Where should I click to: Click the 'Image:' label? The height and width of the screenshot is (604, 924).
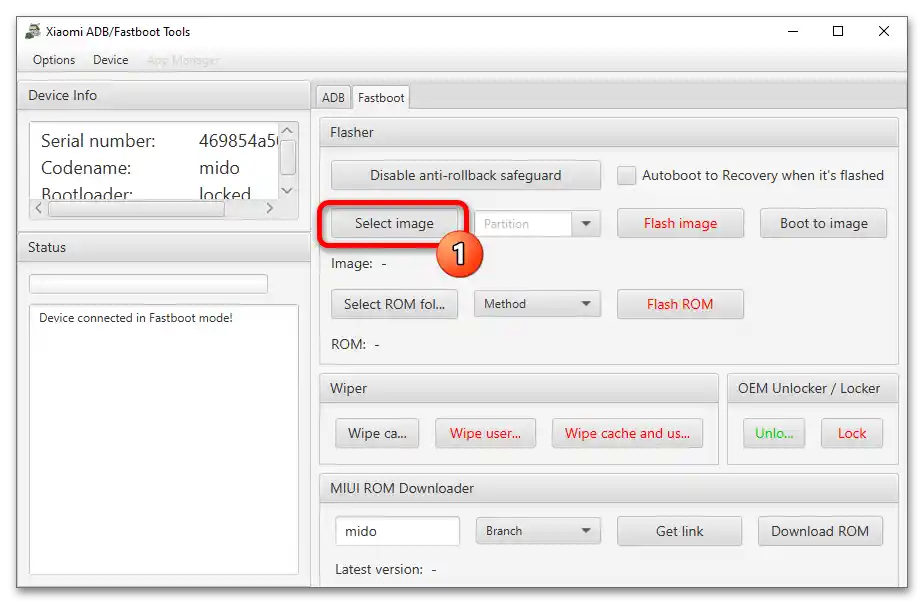352,263
